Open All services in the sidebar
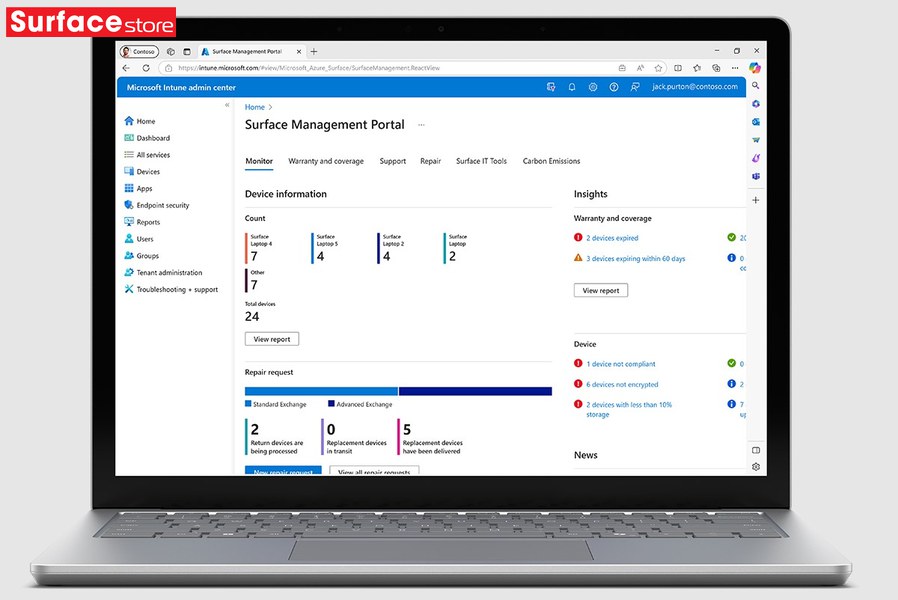This screenshot has height=600, width=898. [147, 155]
